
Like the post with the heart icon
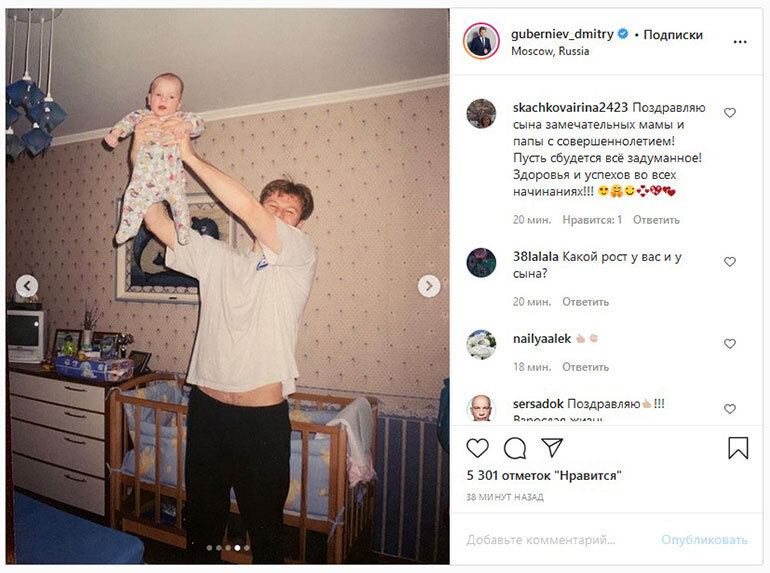coord(477,448)
